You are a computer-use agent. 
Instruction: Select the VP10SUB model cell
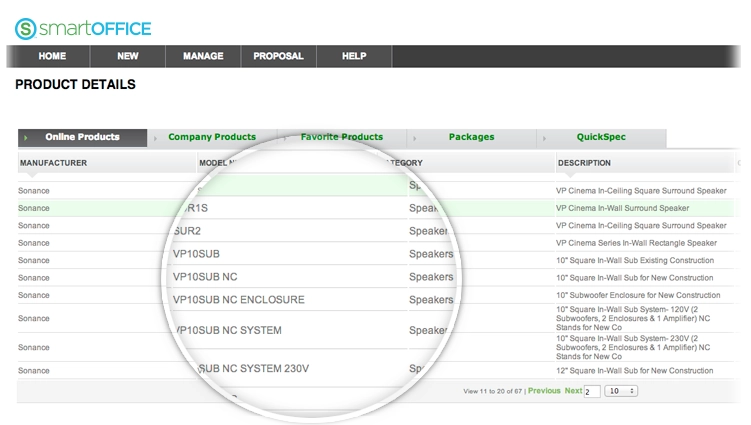(196, 254)
